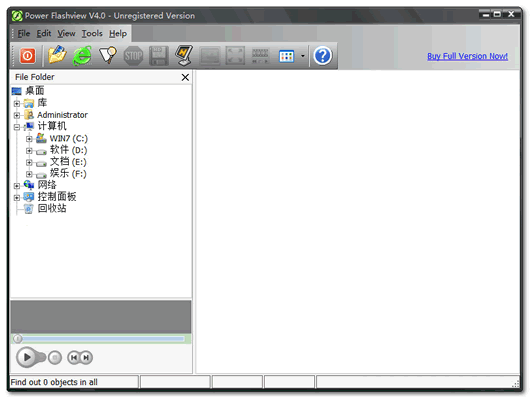The width and height of the screenshot is (530, 399).
Task: Click the red power exit toolbar icon
Action: tap(28, 56)
